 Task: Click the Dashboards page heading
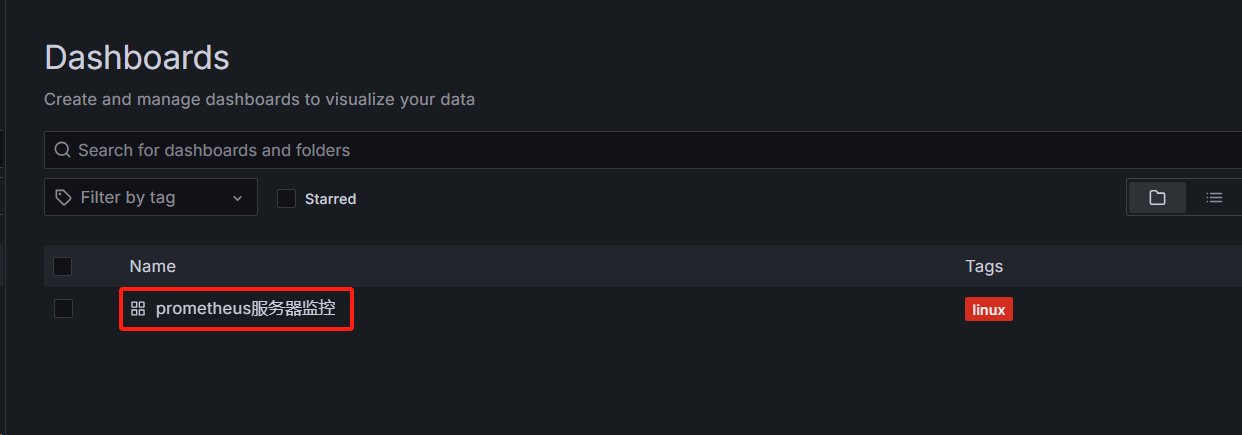pos(137,57)
